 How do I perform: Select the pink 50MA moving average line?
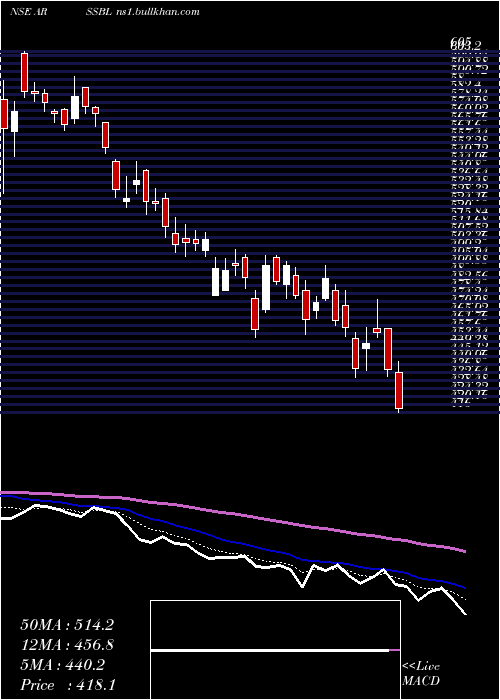(x=232, y=512)
